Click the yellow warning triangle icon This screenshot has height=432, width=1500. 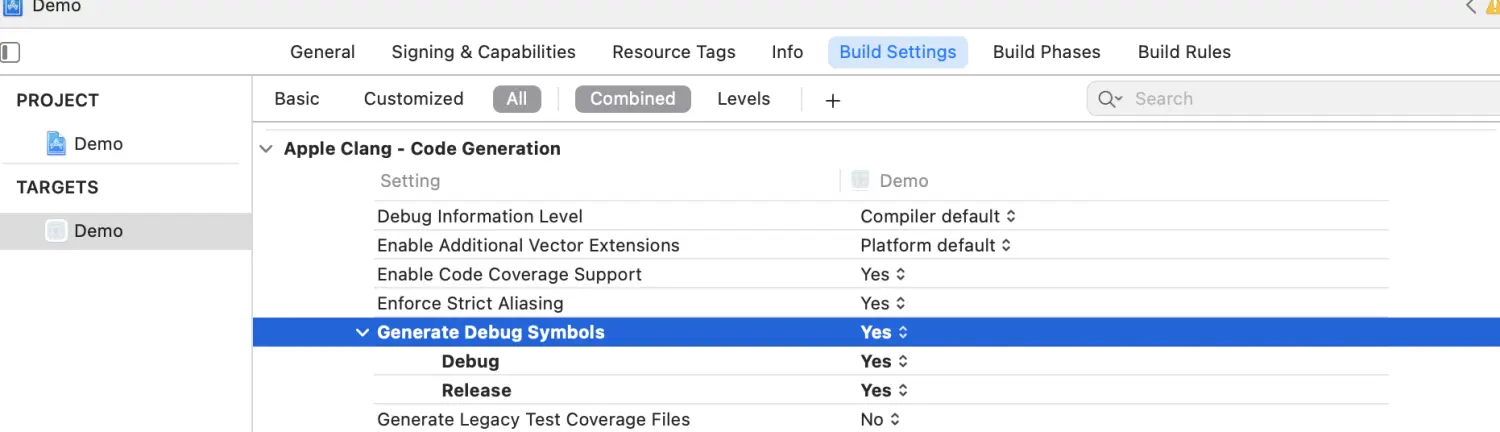(x=1493, y=6)
